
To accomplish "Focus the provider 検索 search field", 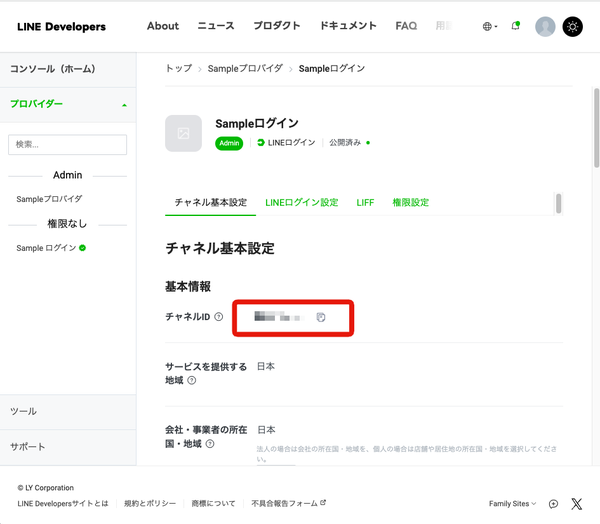I will point(67,144).
